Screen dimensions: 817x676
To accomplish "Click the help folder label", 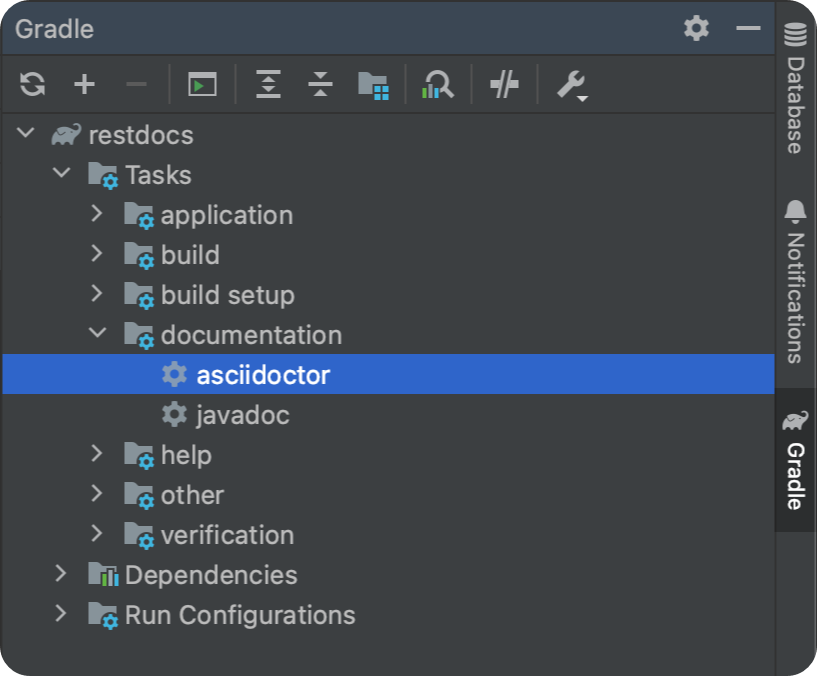I will [x=187, y=455].
